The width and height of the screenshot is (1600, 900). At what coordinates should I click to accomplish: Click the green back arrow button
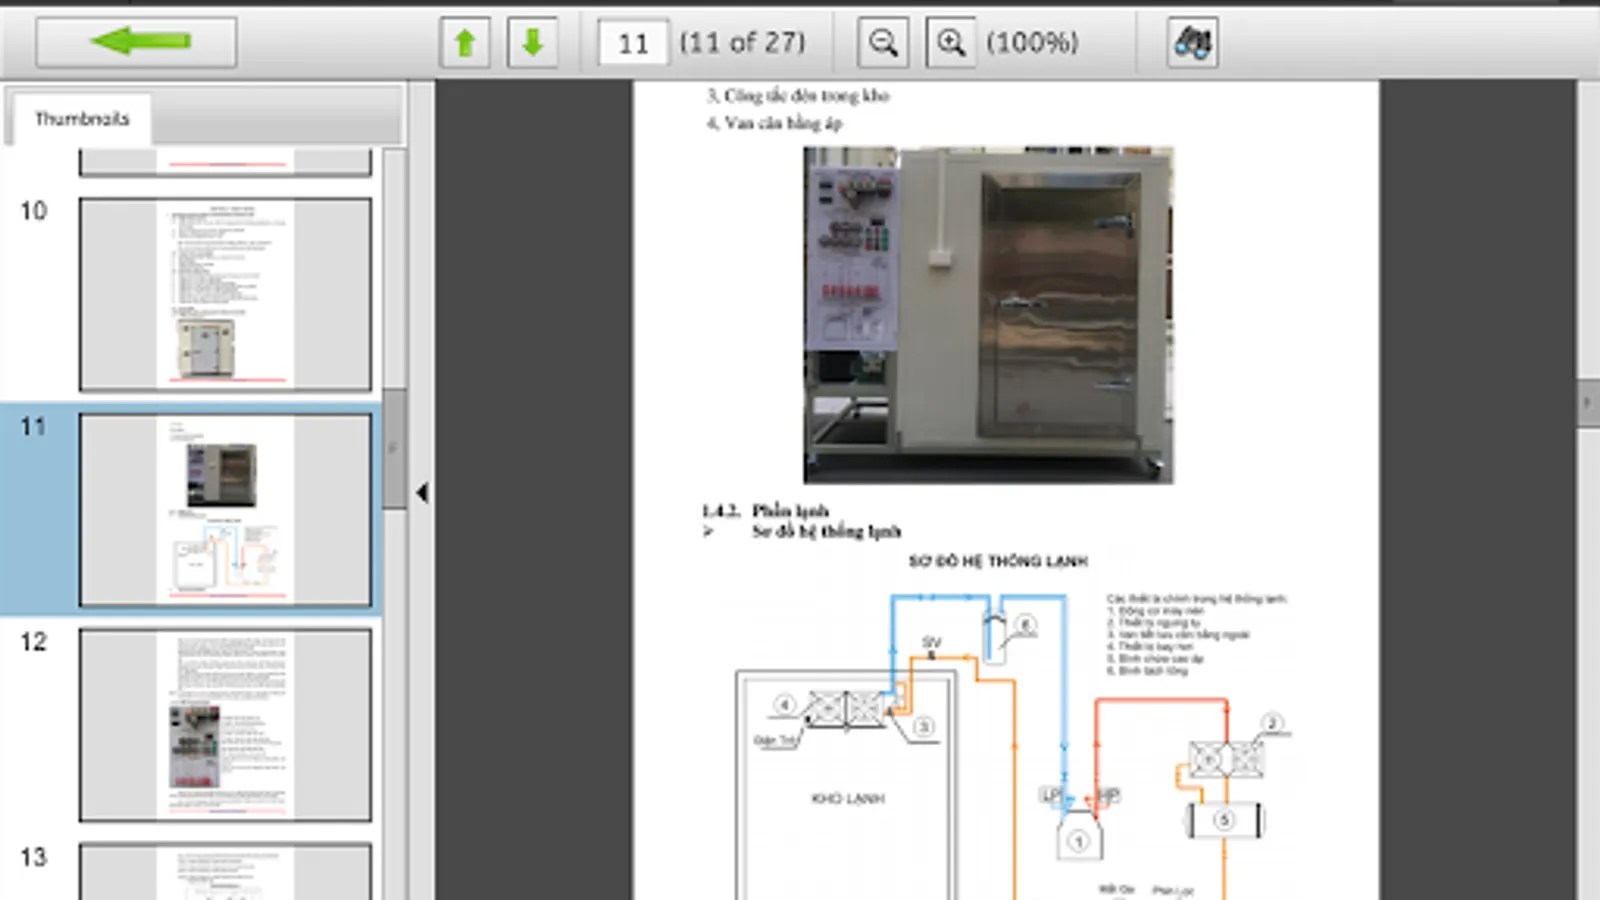[134, 41]
